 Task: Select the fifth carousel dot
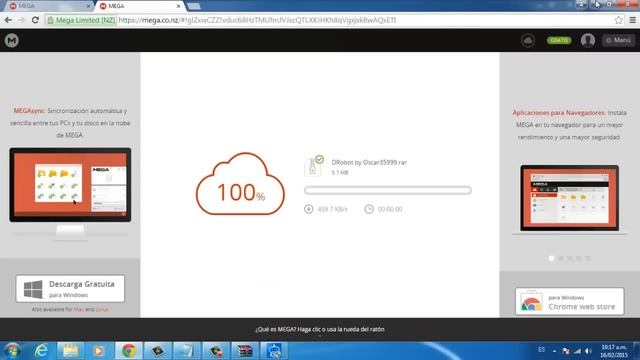point(588,258)
